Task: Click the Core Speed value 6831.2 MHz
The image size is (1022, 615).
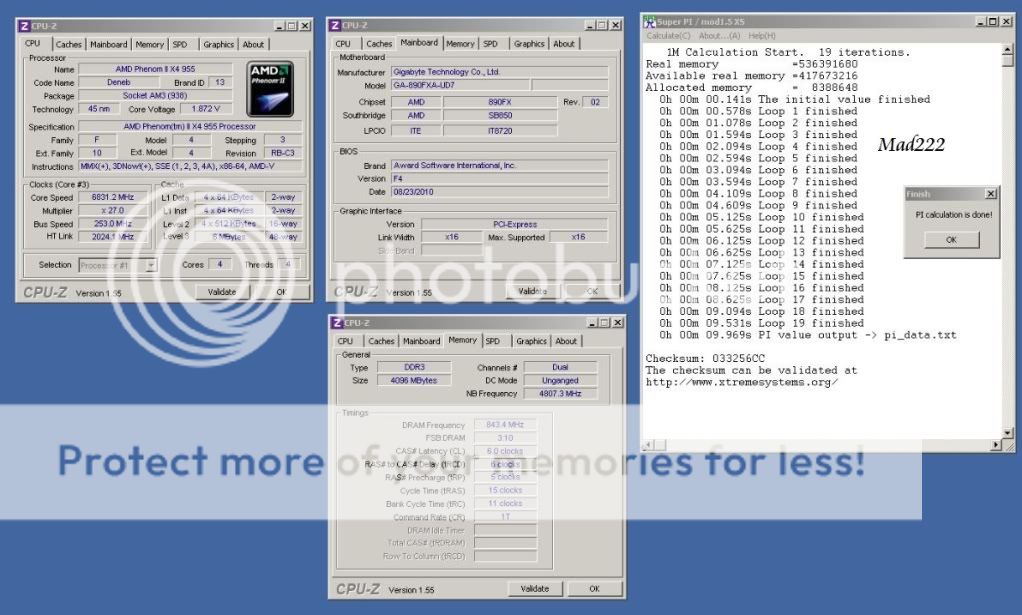Action: click(x=113, y=197)
